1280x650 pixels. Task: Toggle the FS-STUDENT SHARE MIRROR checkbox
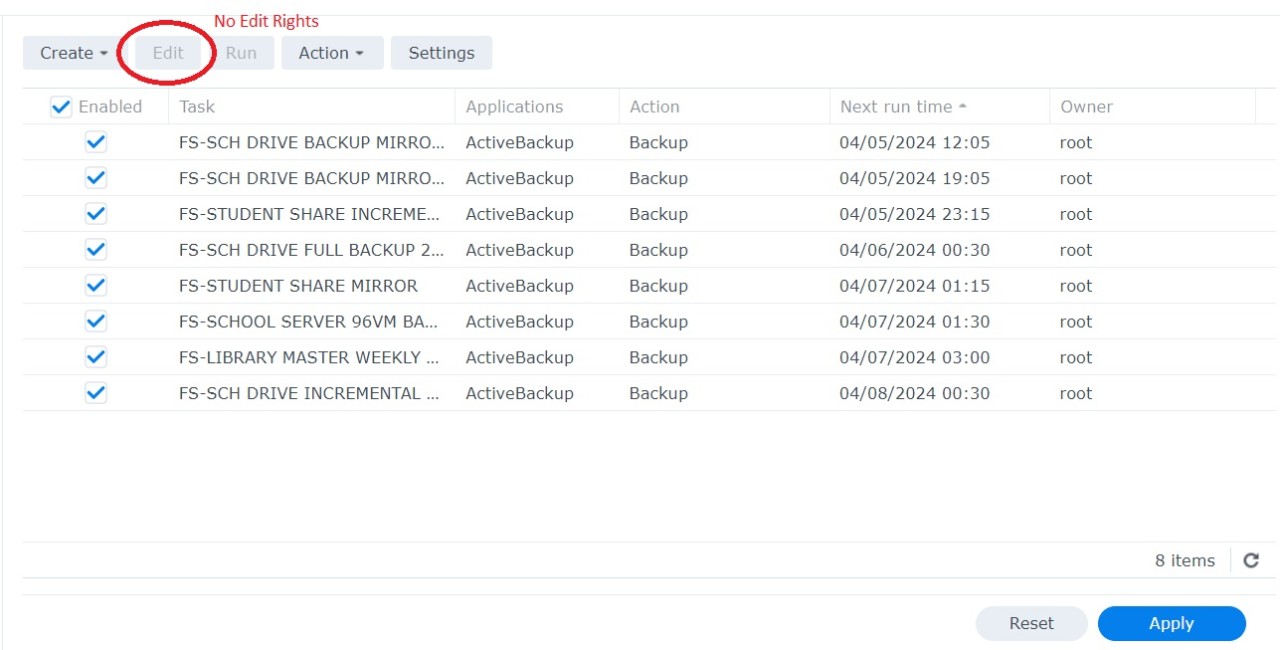(96, 286)
